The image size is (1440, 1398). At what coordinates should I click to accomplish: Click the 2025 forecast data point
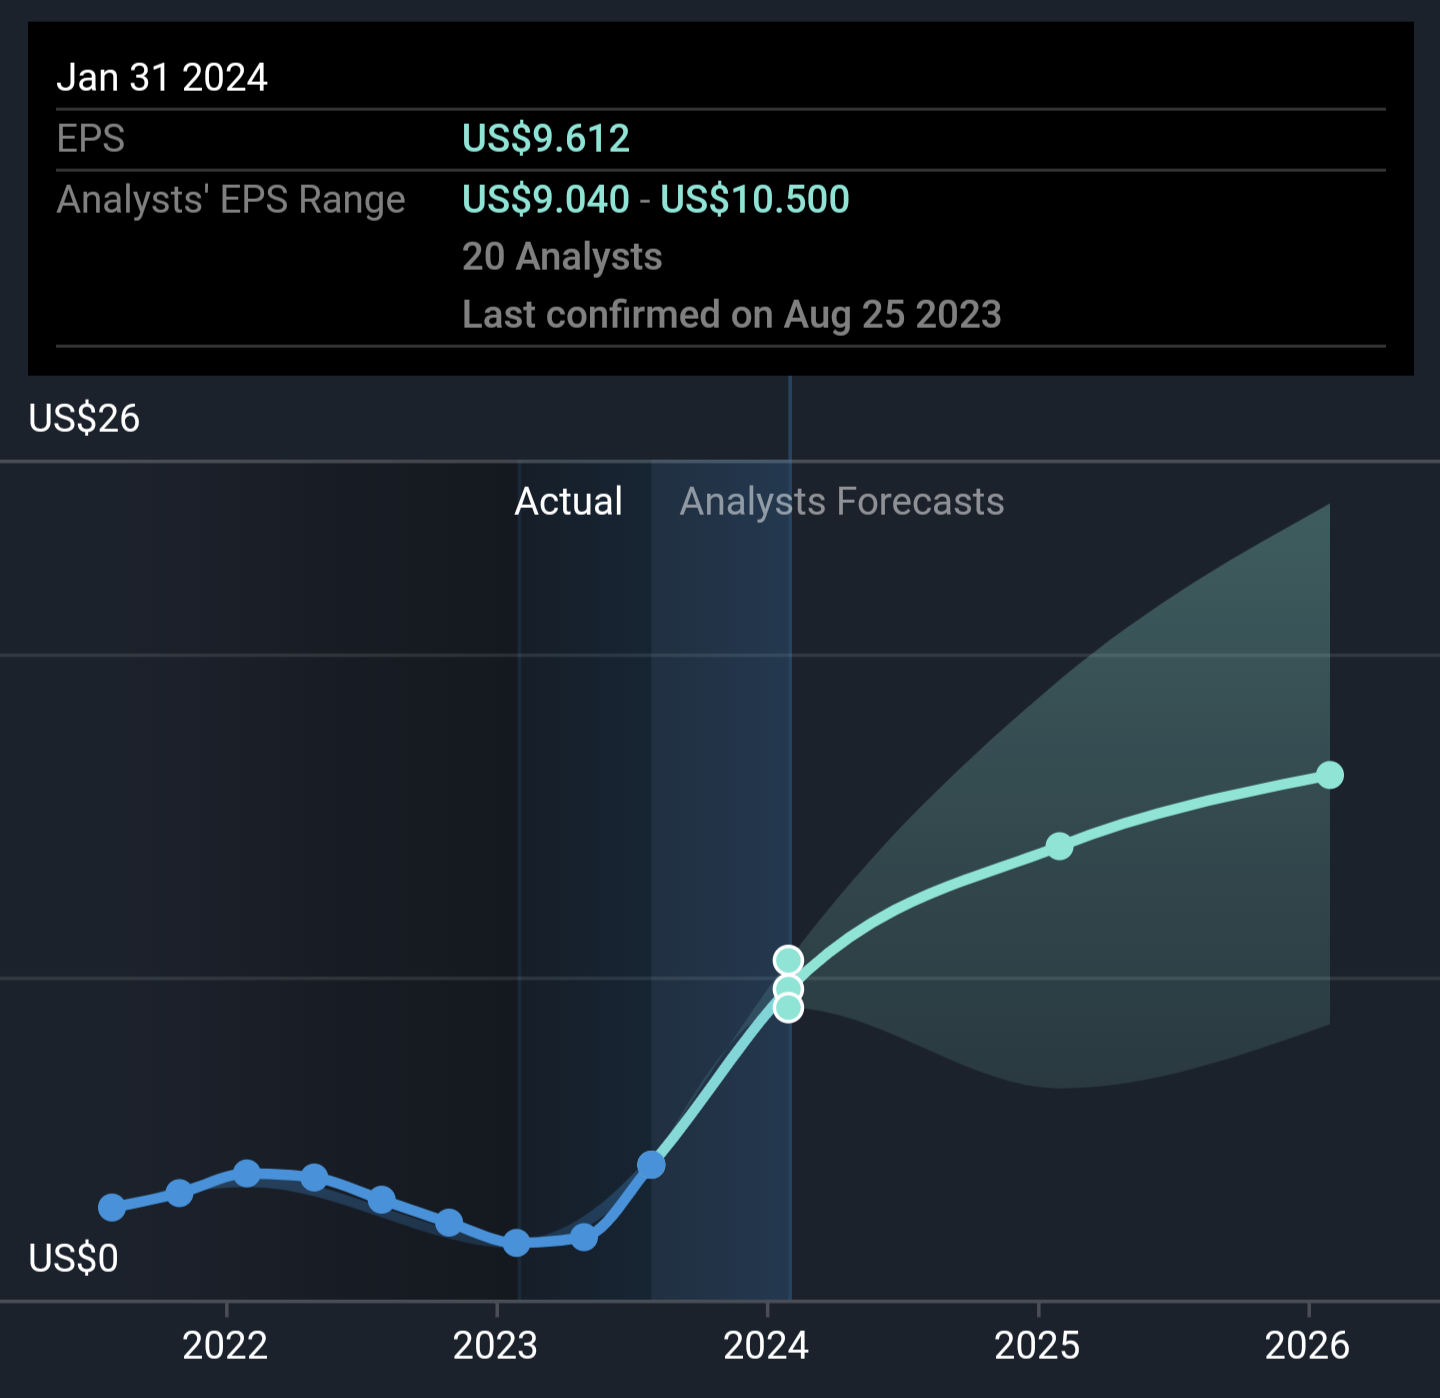click(1059, 847)
